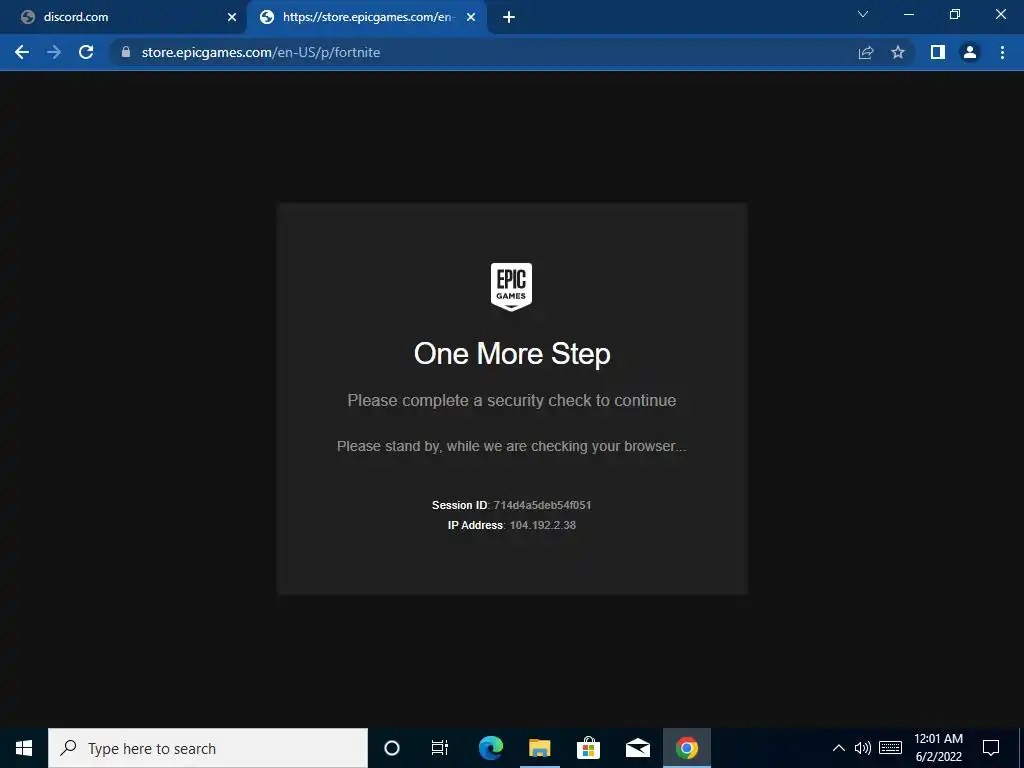Screen dimensions: 1024x768
Task: Open the clock and calendar
Action: (x=938, y=748)
